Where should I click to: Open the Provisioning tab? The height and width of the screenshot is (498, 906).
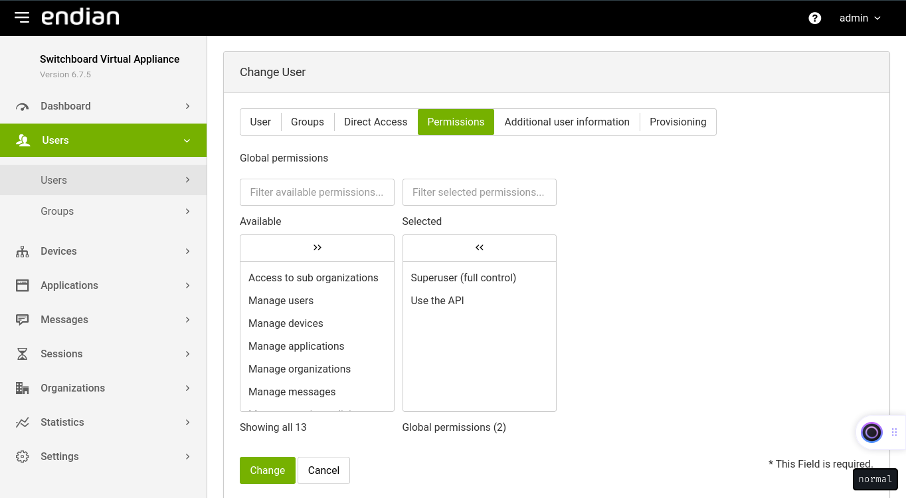pyautogui.click(x=677, y=122)
